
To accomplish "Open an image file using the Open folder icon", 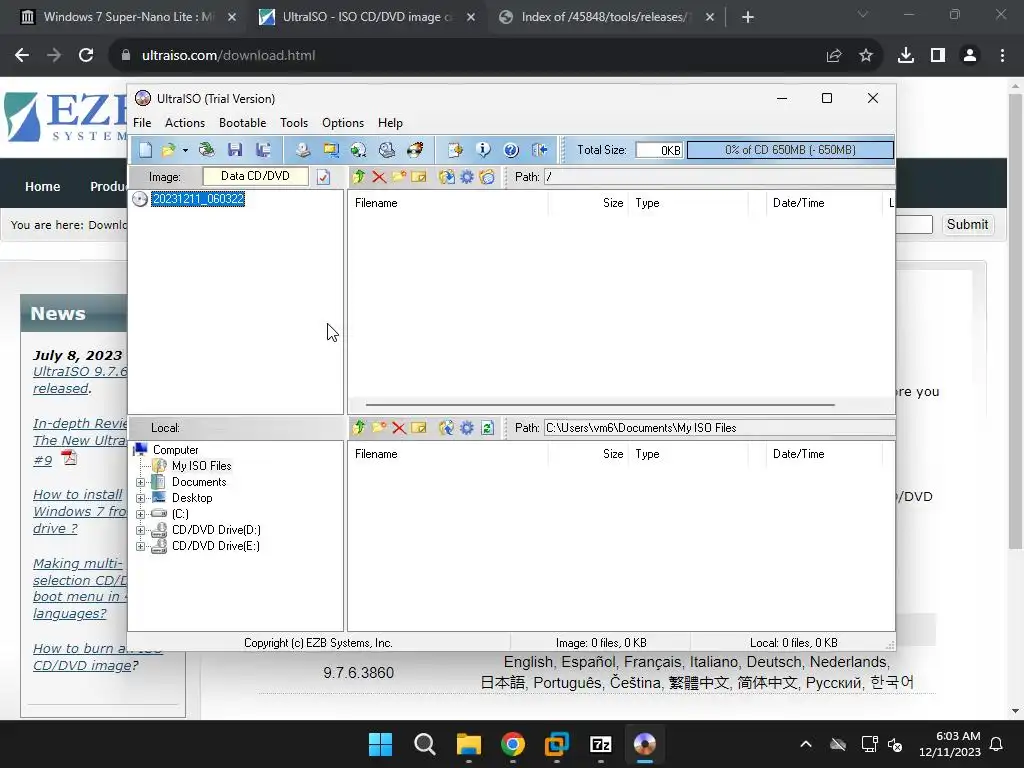I will click(x=168, y=150).
